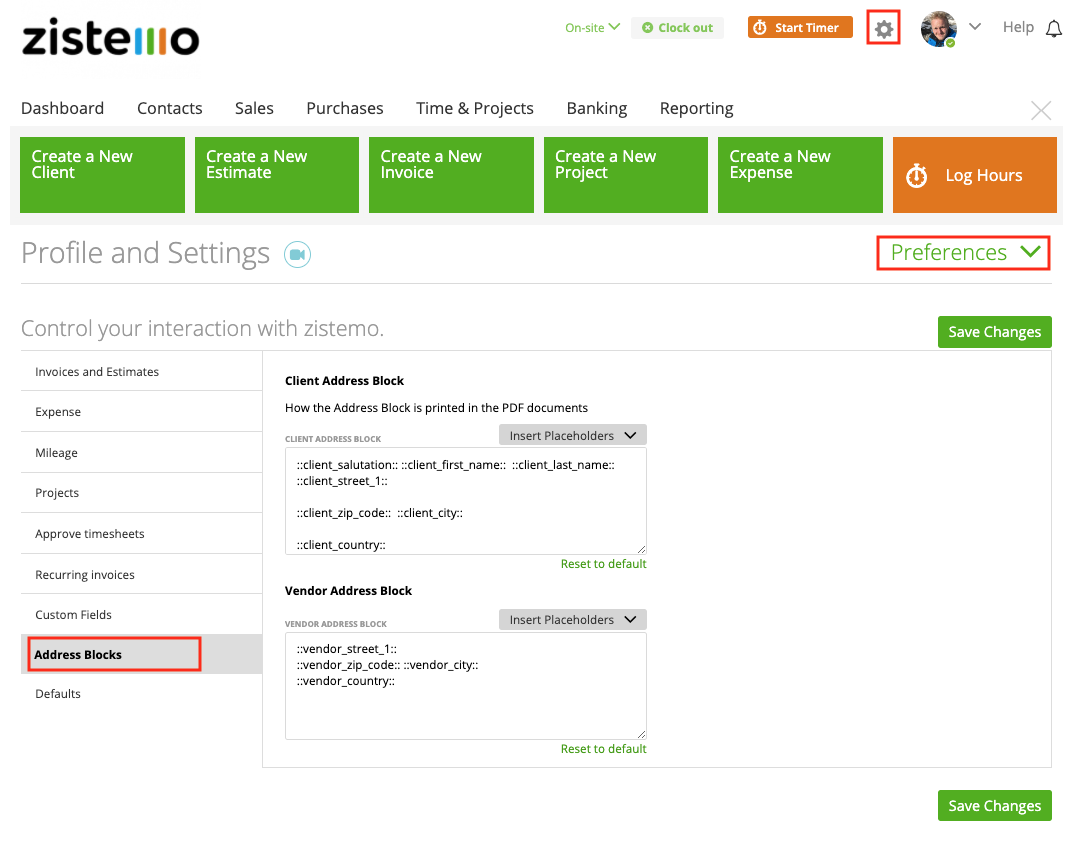This screenshot has height=857, width=1088.
Task: Open the Reporting menu
Action: (x=697, y=108)
